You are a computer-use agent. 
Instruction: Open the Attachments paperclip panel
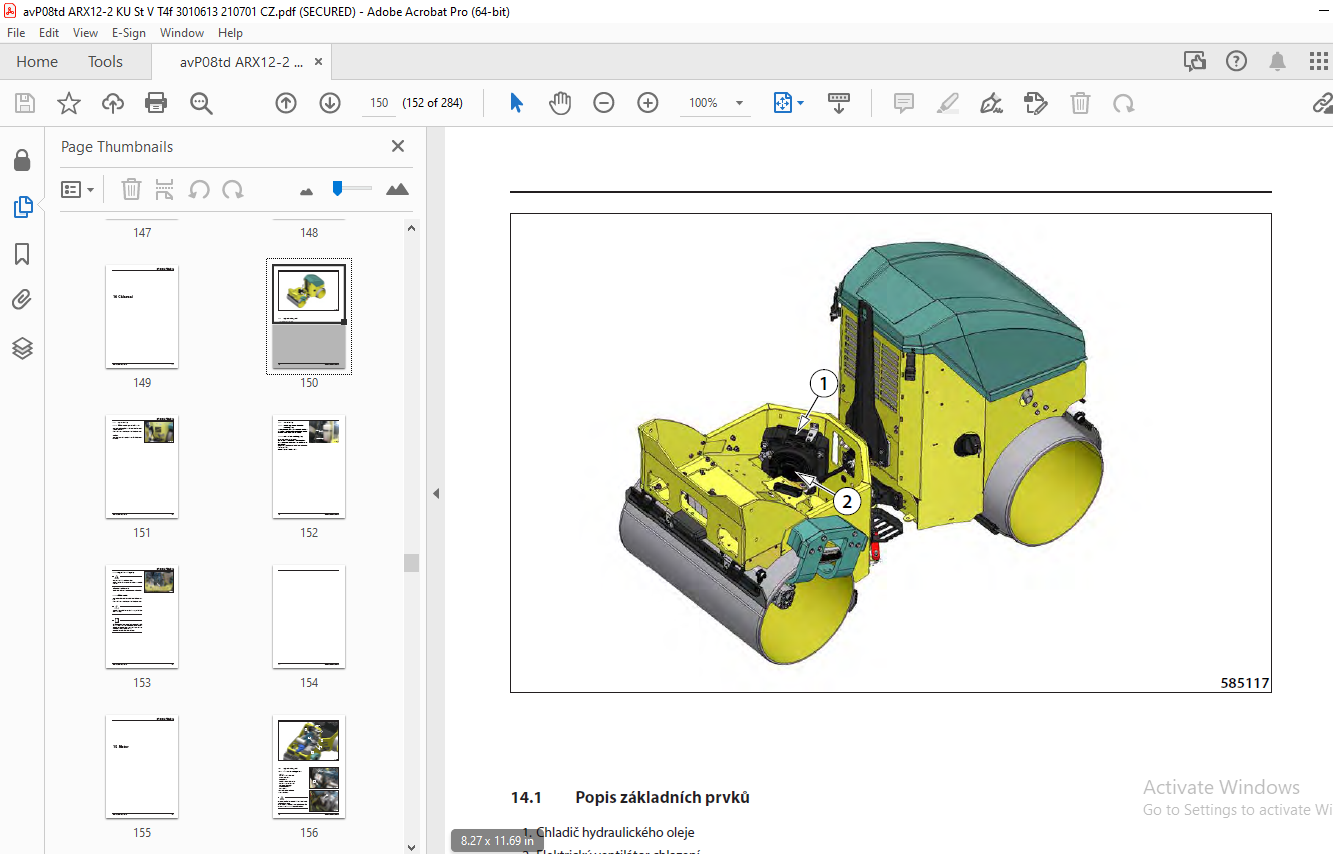click(22, 299)
